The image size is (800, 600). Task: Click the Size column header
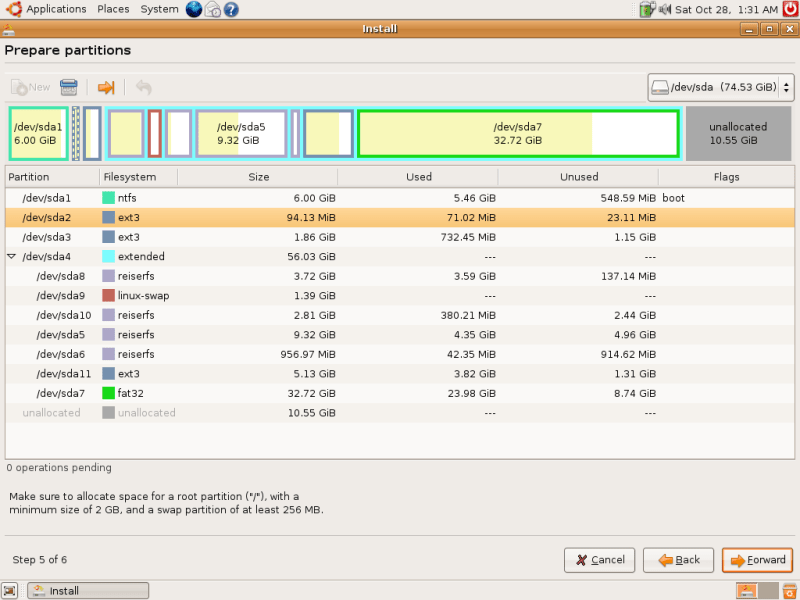[258, 177]
